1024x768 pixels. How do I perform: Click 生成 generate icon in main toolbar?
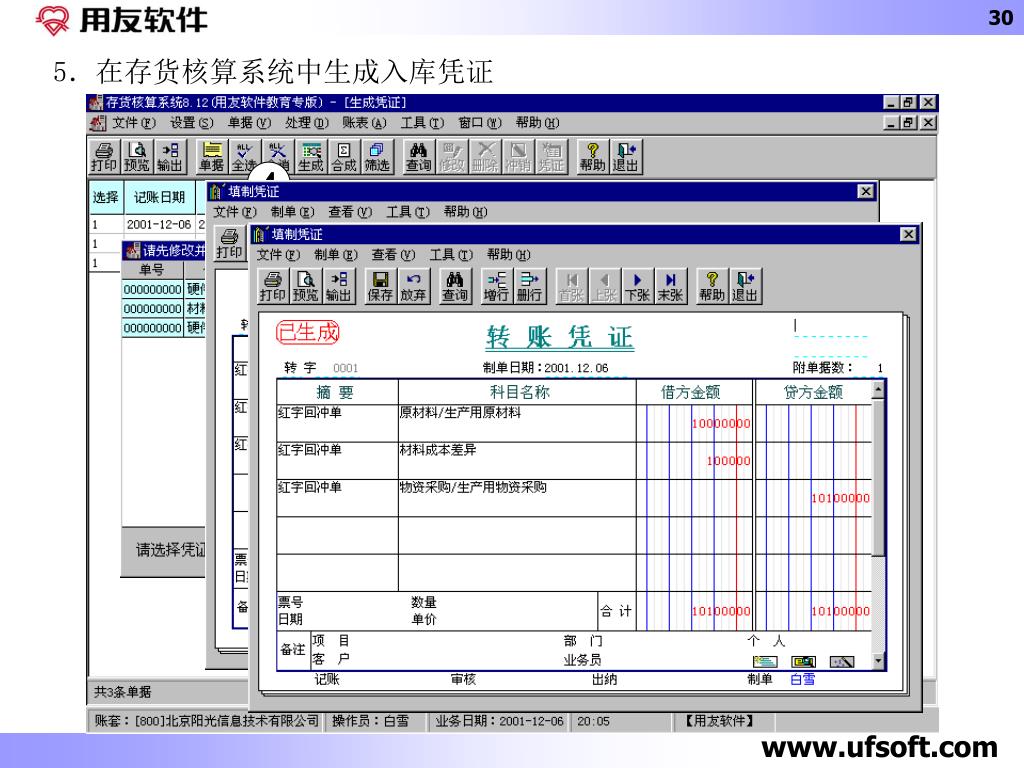point(311,157)
